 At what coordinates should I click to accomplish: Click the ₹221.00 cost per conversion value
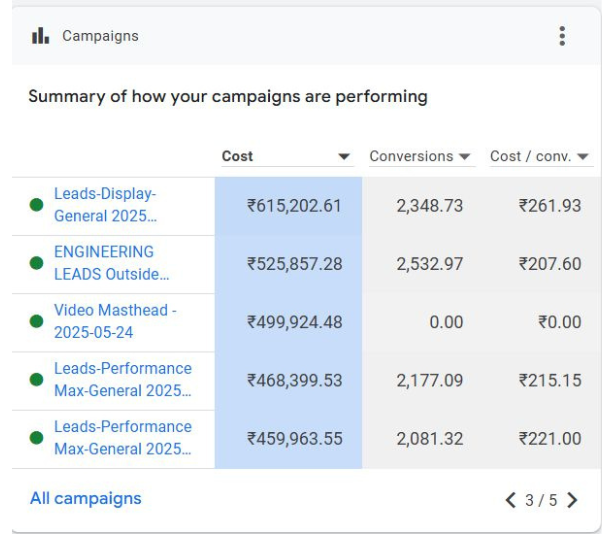549,438
